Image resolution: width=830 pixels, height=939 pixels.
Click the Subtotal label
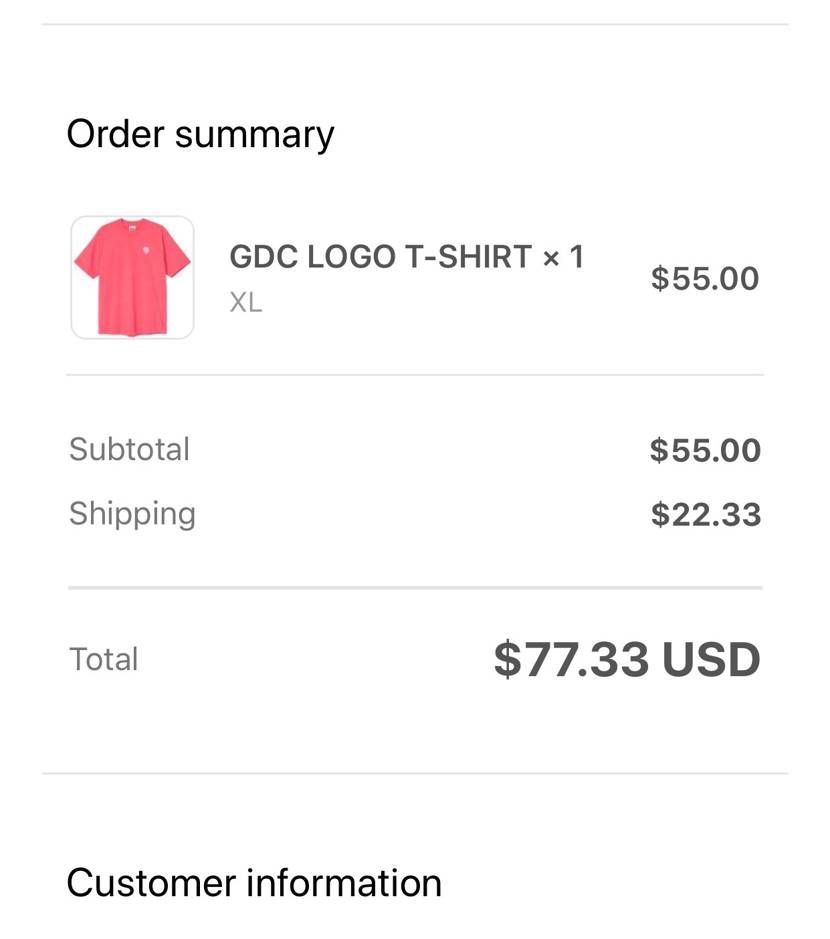pyautogui.click(x=129, y=449)
